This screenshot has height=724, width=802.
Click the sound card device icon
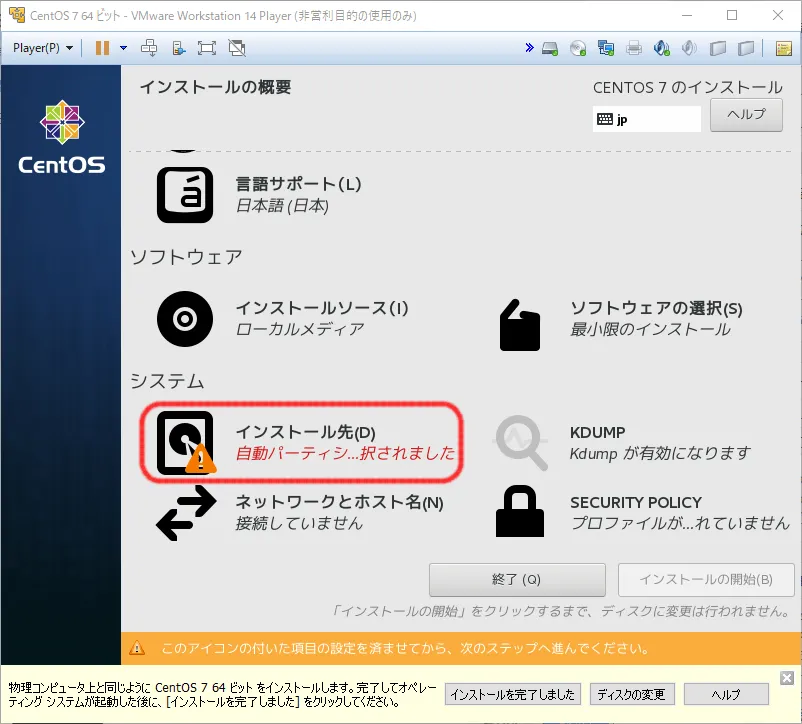tap(661, 49)
